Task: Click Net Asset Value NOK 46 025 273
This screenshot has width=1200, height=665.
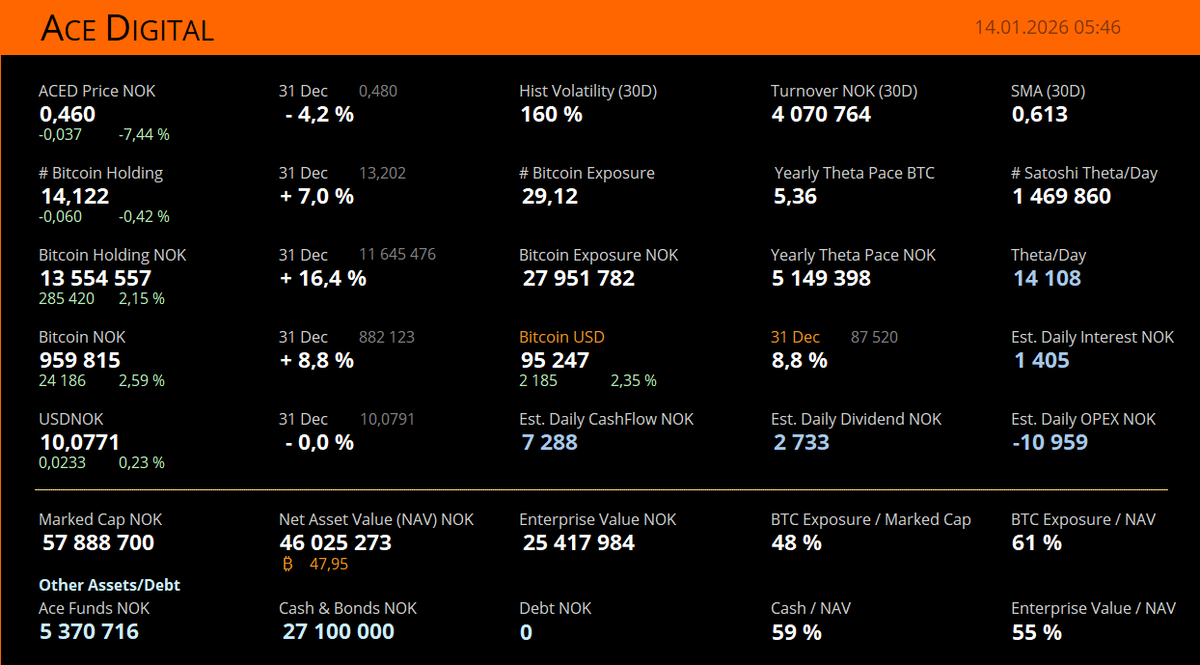Action: 336,543
